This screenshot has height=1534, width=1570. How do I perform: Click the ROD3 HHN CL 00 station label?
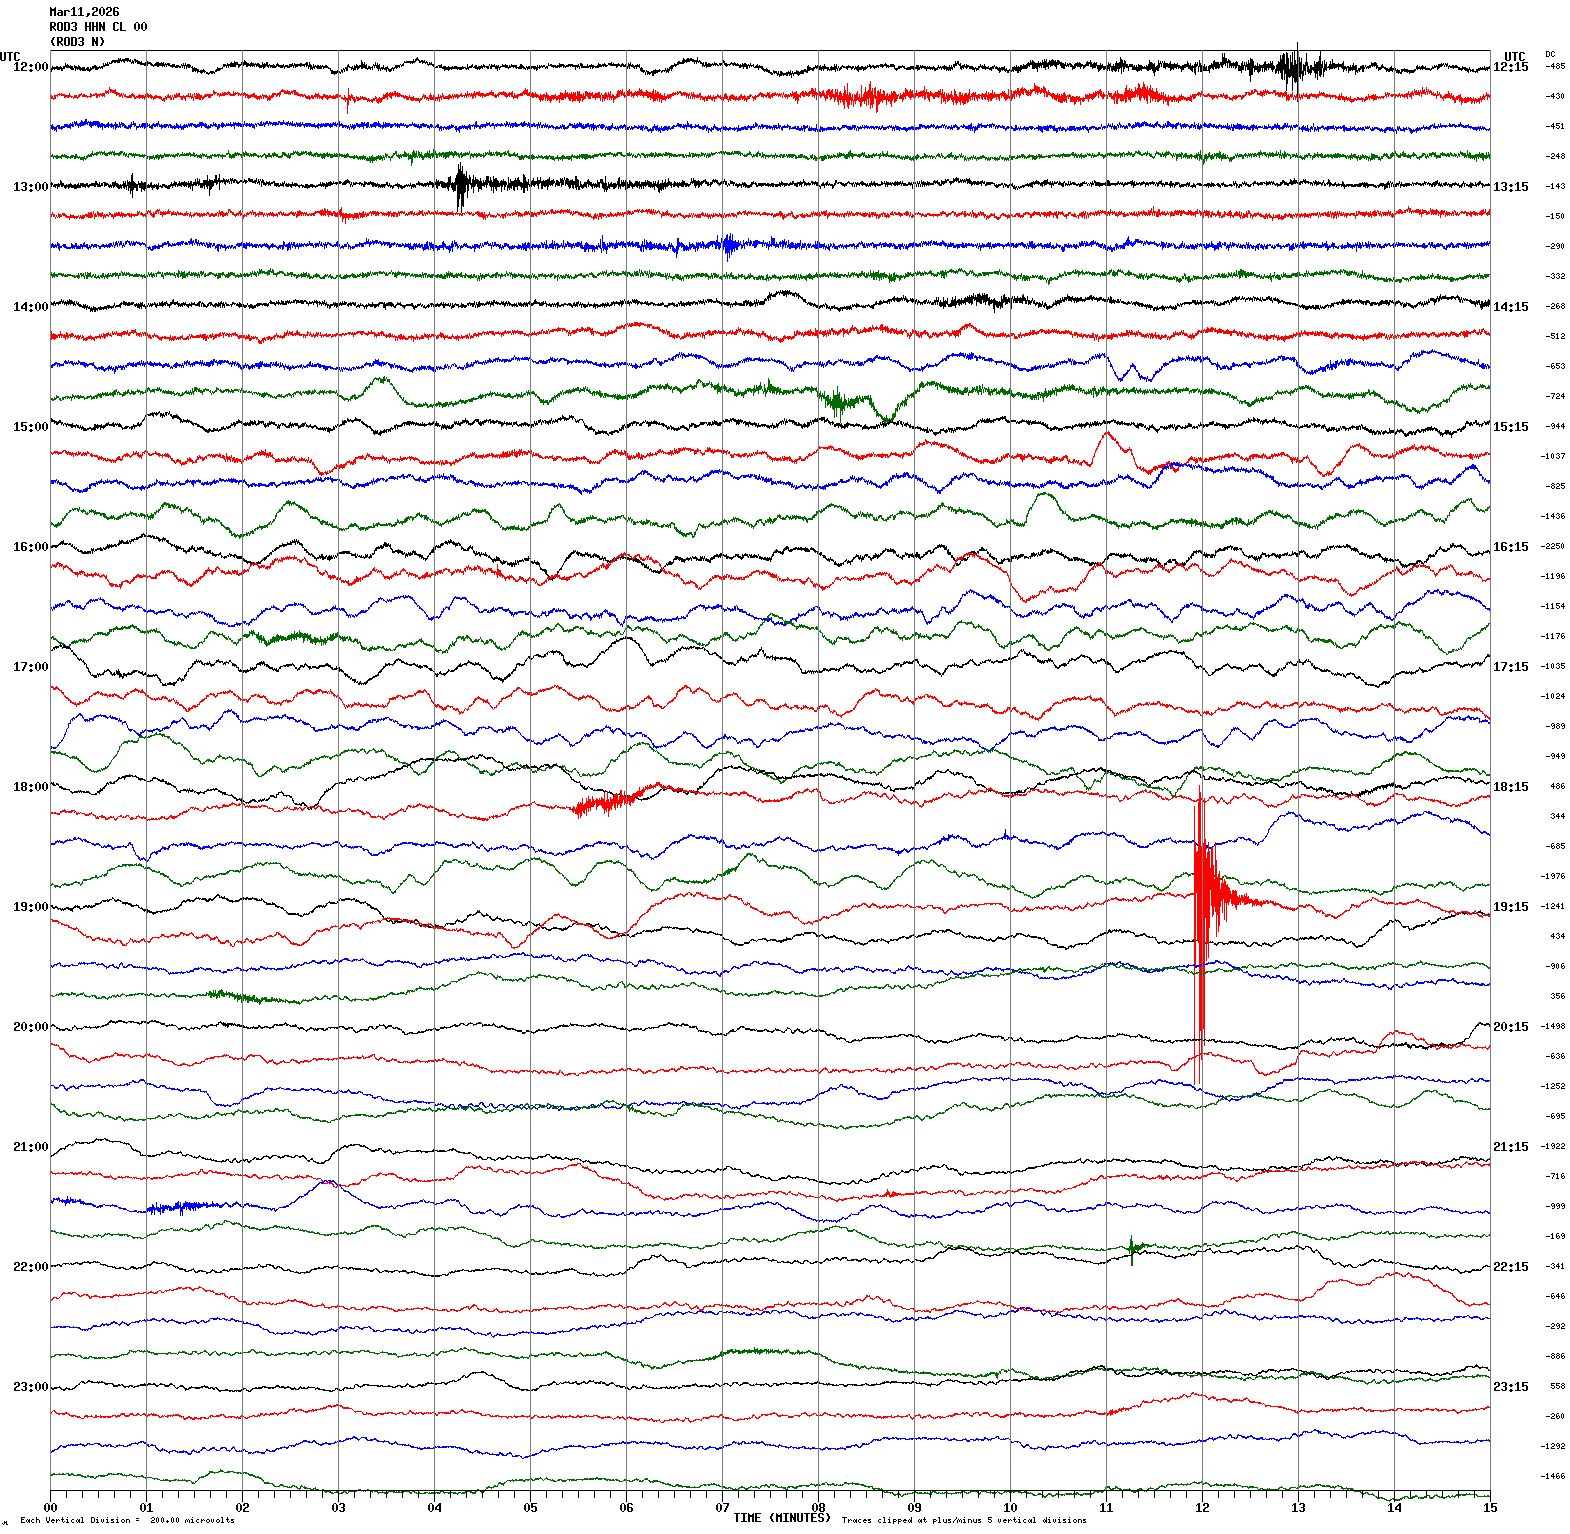(98, 27)
